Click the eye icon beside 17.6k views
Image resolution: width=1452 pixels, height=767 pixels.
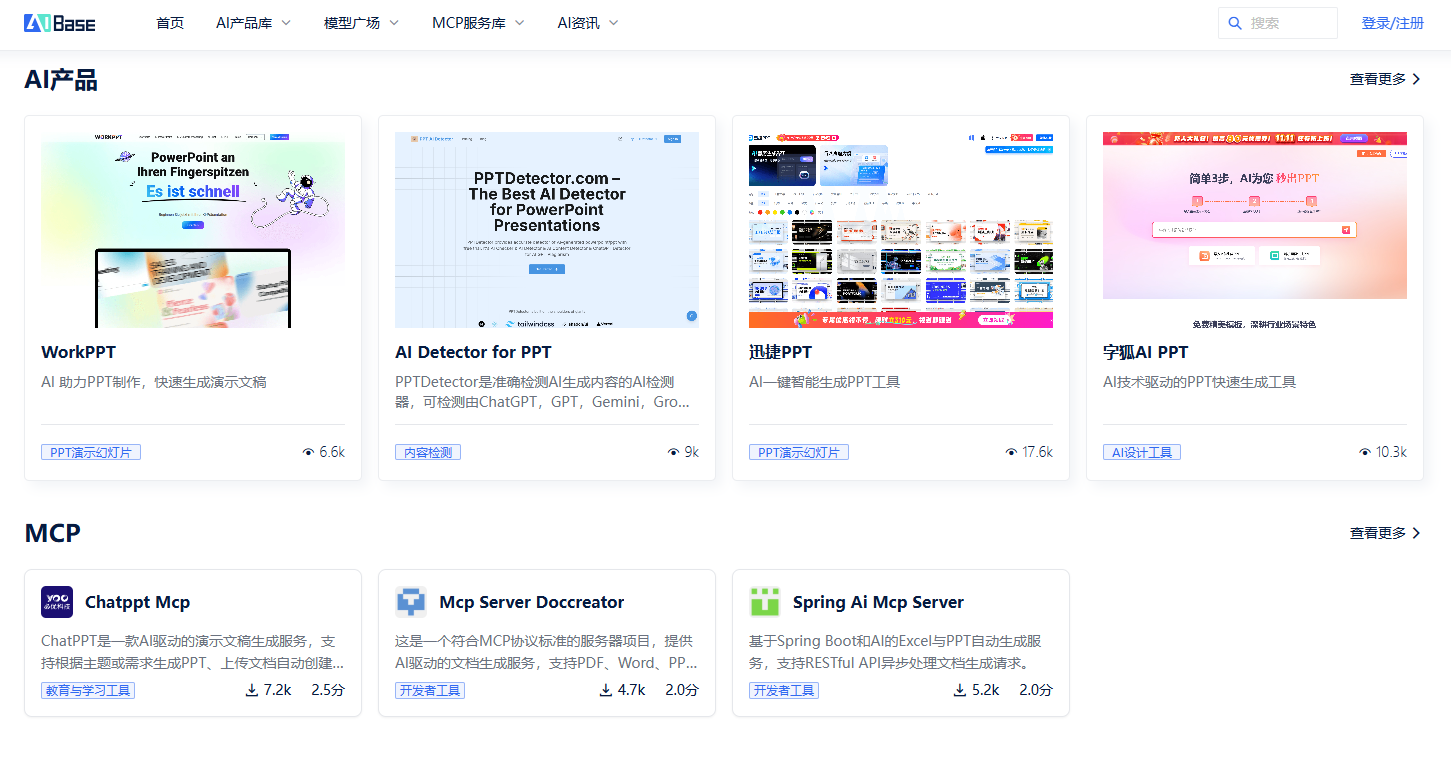coord(1011,452)
